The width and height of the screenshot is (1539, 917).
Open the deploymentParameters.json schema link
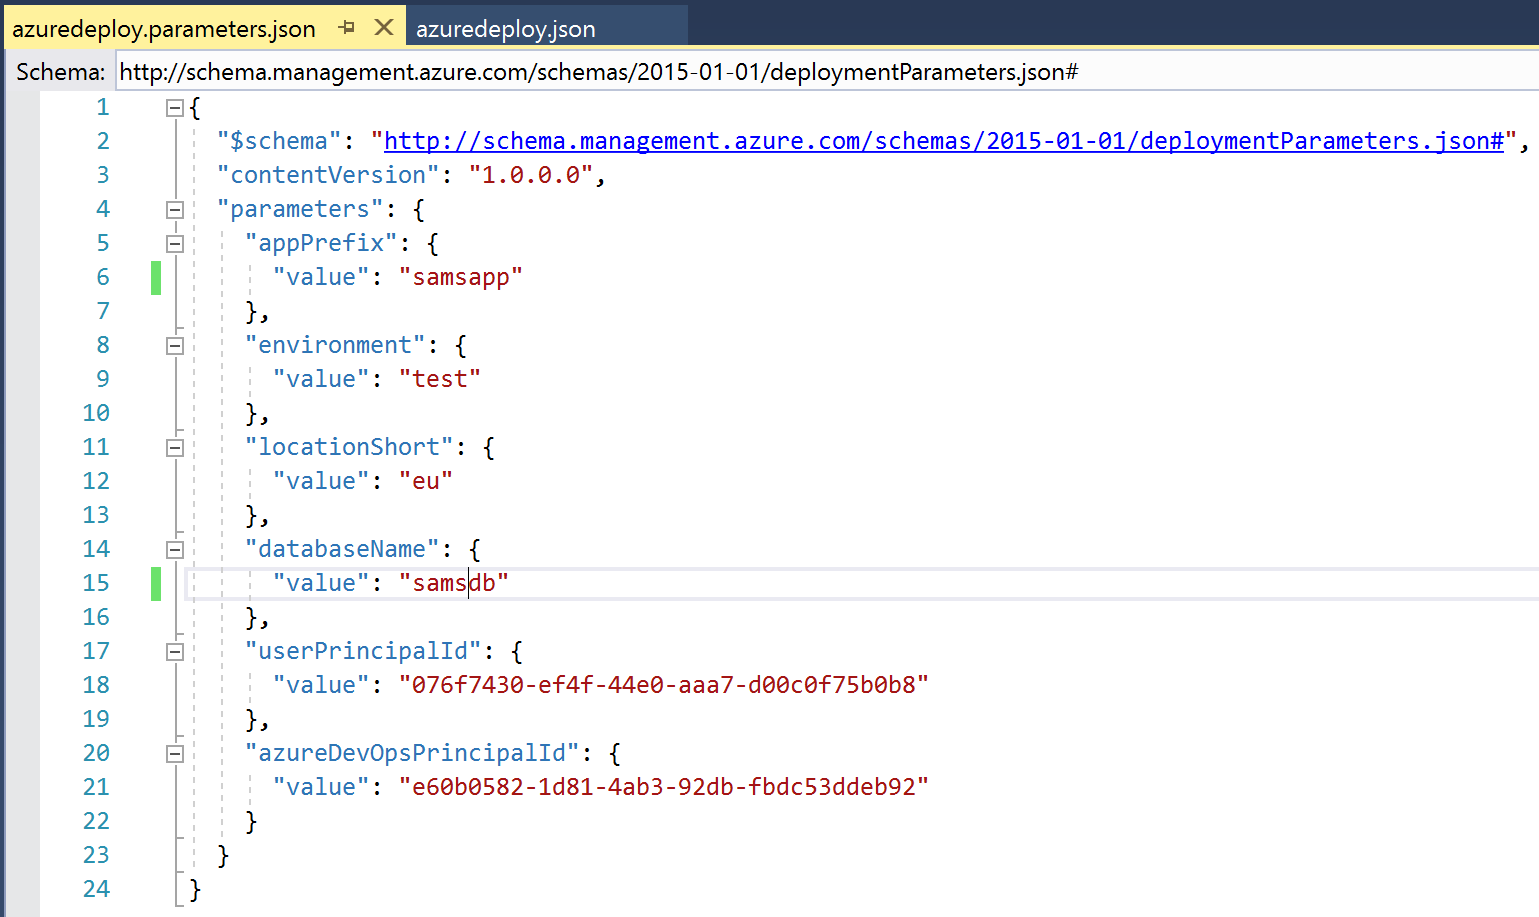pyautogui.click(x=943, y=141)
